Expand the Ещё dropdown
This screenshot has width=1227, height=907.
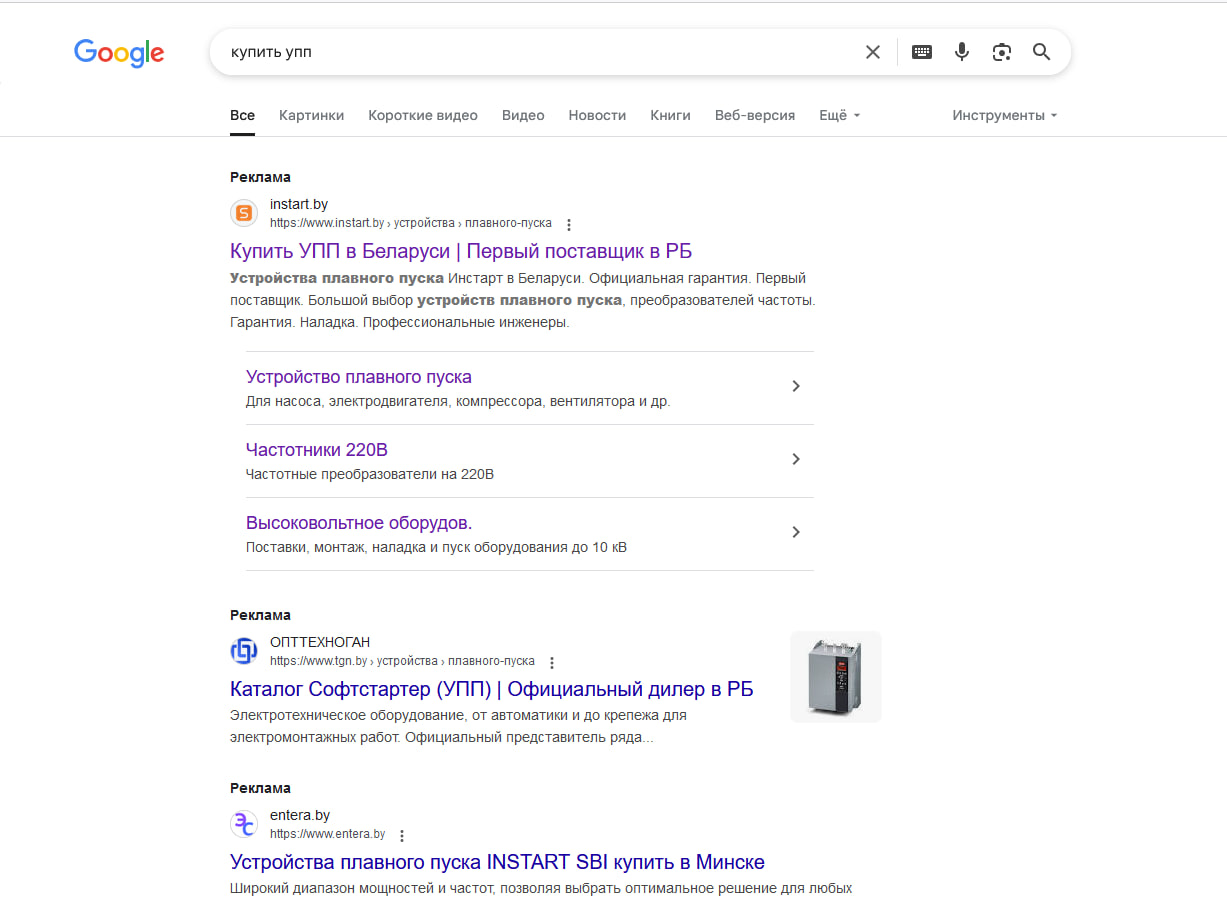(x=839, y=115)
